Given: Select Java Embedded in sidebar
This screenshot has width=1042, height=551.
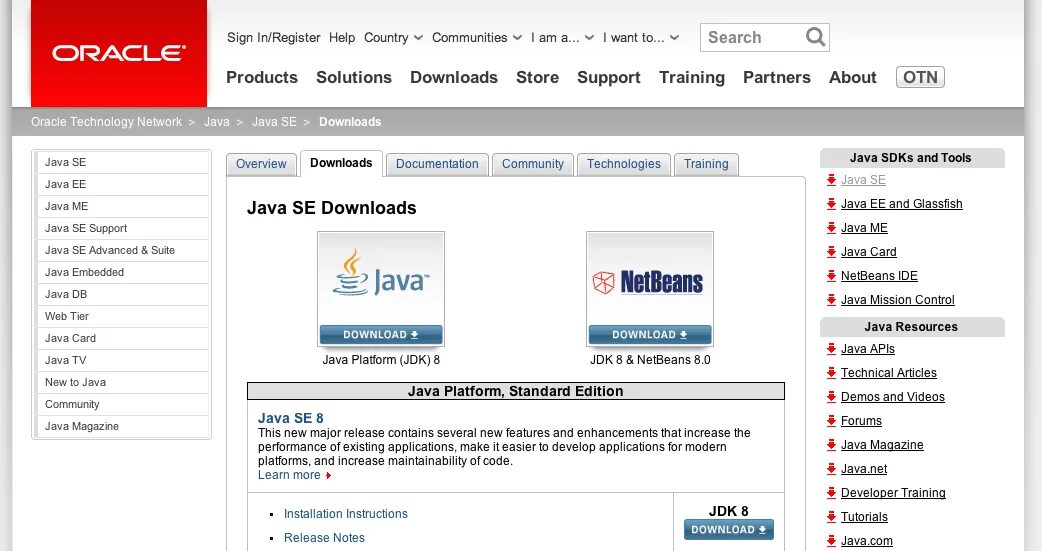Looking at the screenshot, I should point(122,272).
